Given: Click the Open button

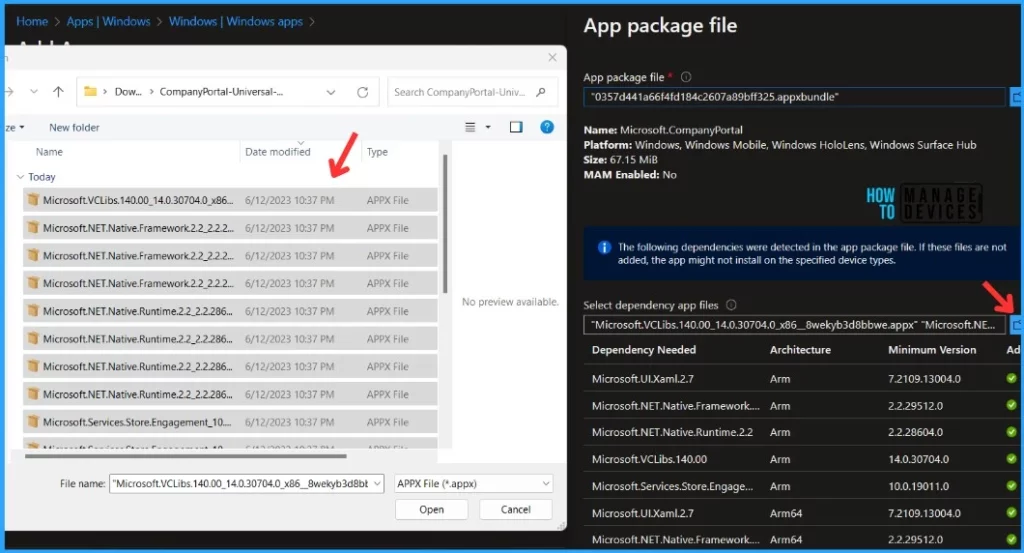Looking at the screenshot, I should pyautogui.click(x=432, y=509).
